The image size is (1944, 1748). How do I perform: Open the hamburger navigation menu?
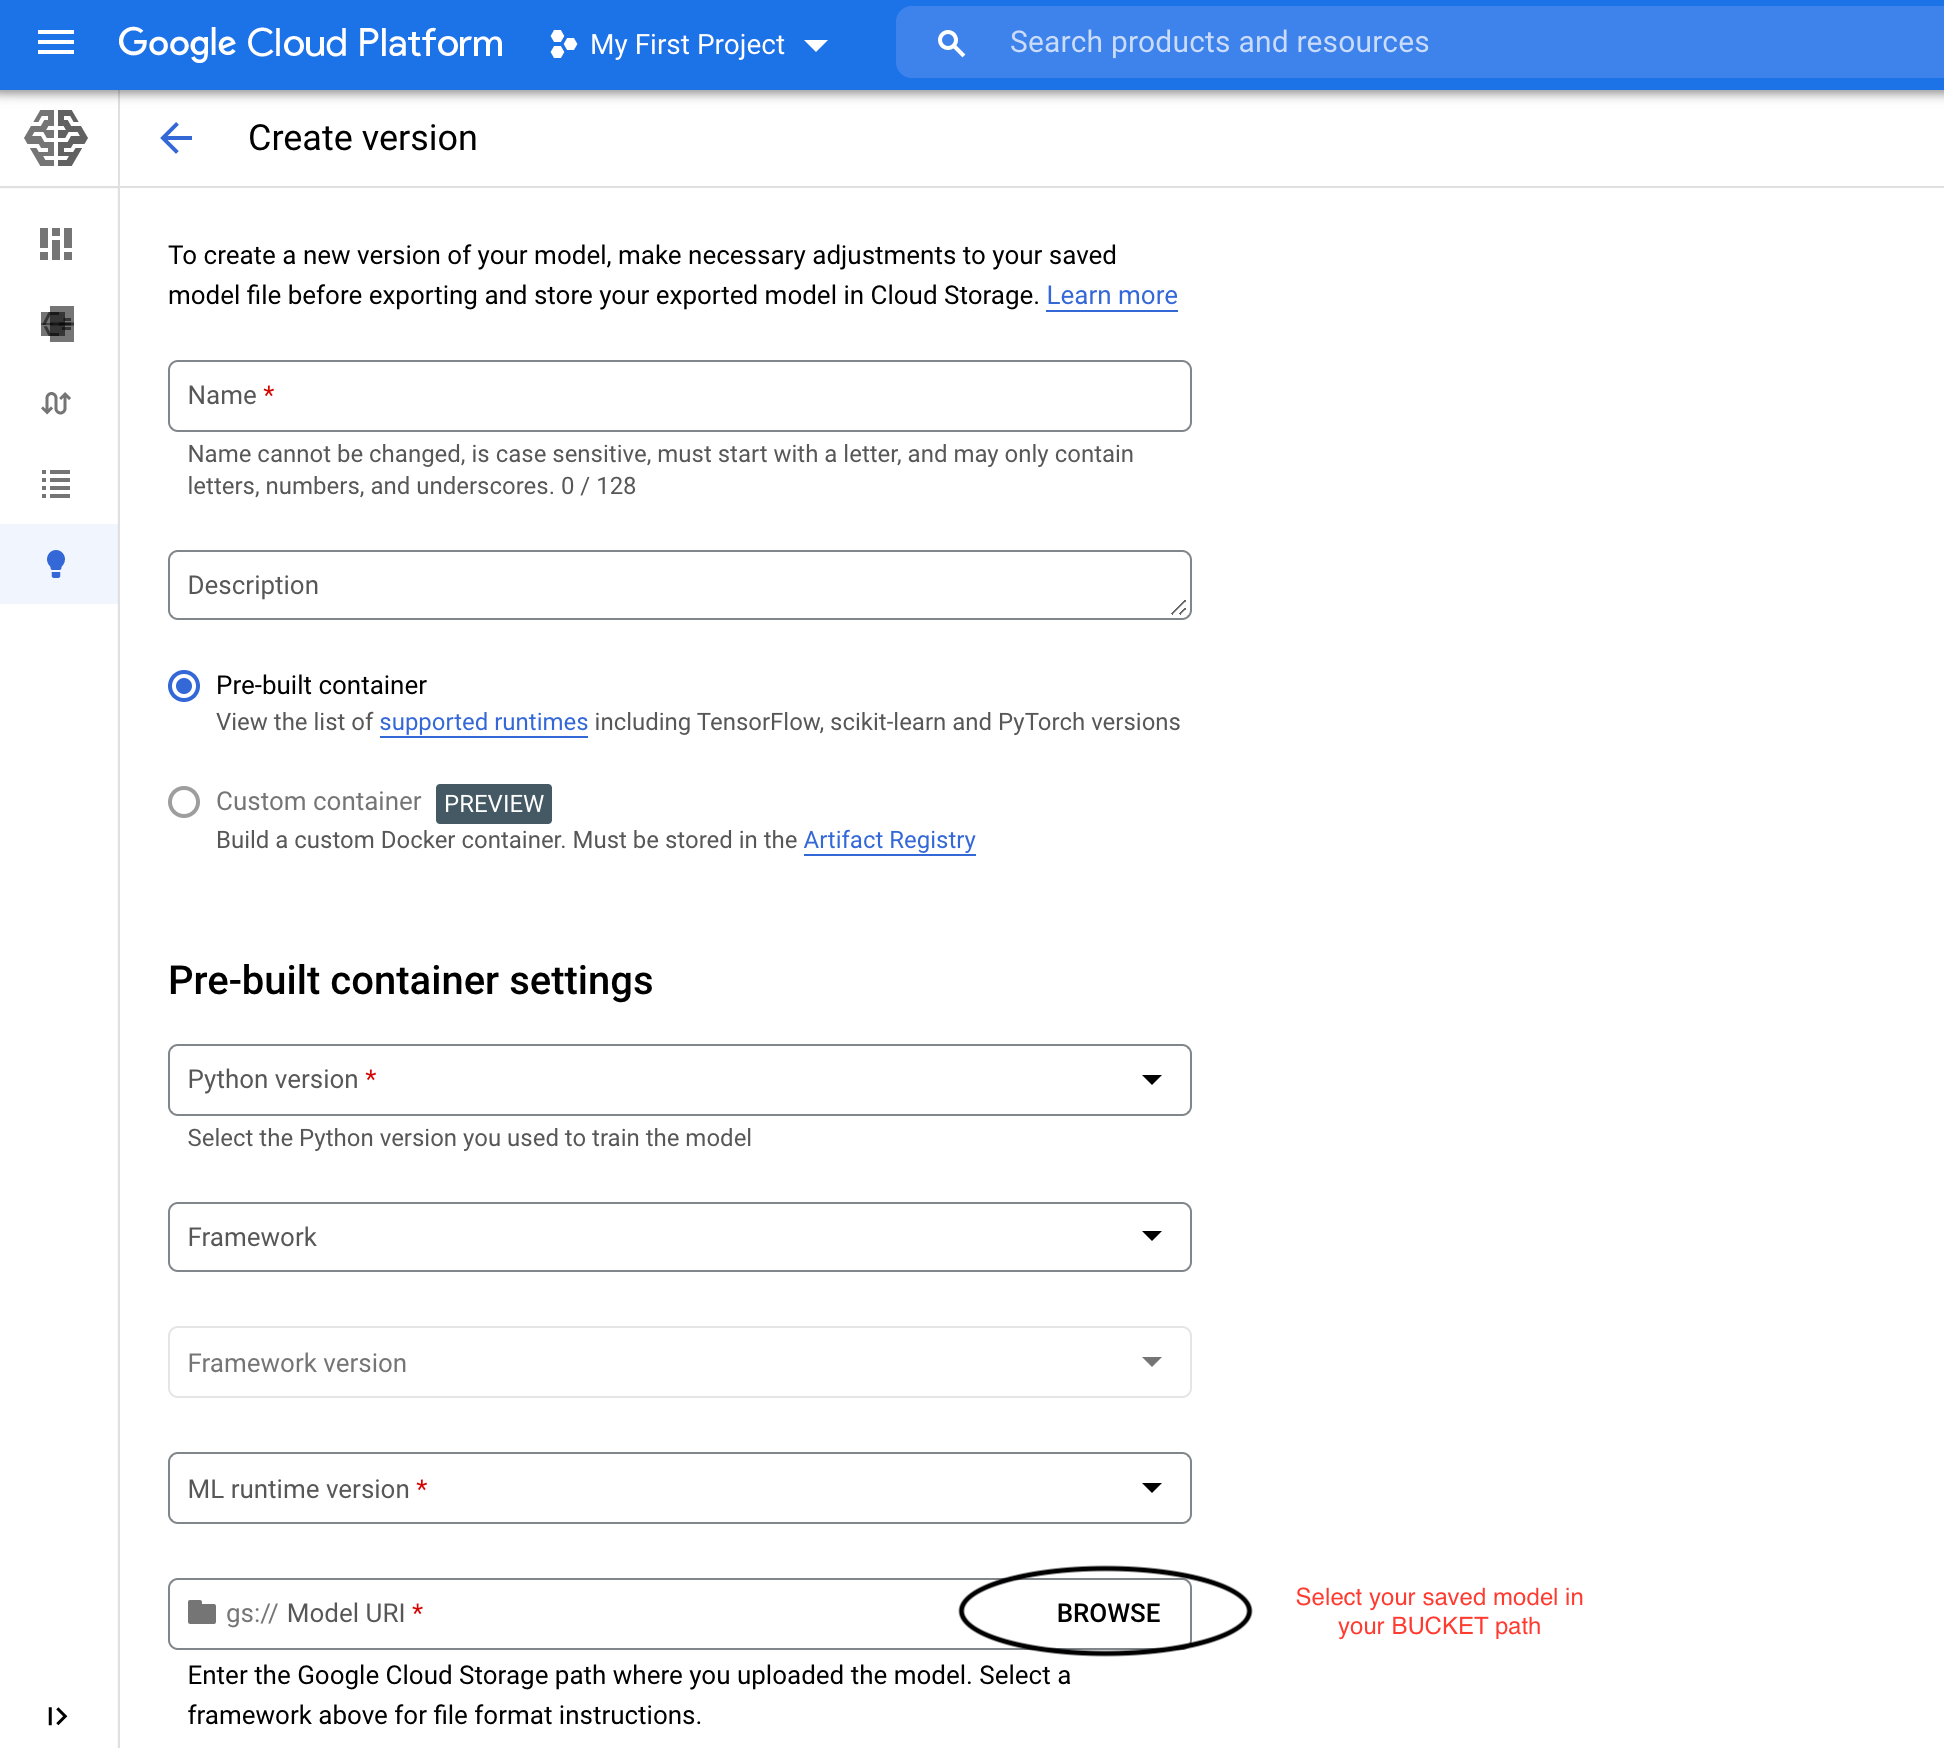point(56,43)
